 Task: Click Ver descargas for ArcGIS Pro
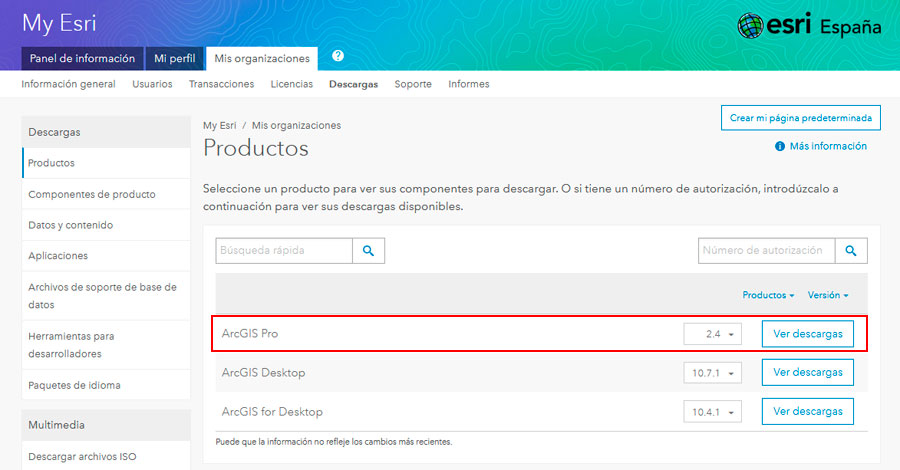[x=808, y=334]
